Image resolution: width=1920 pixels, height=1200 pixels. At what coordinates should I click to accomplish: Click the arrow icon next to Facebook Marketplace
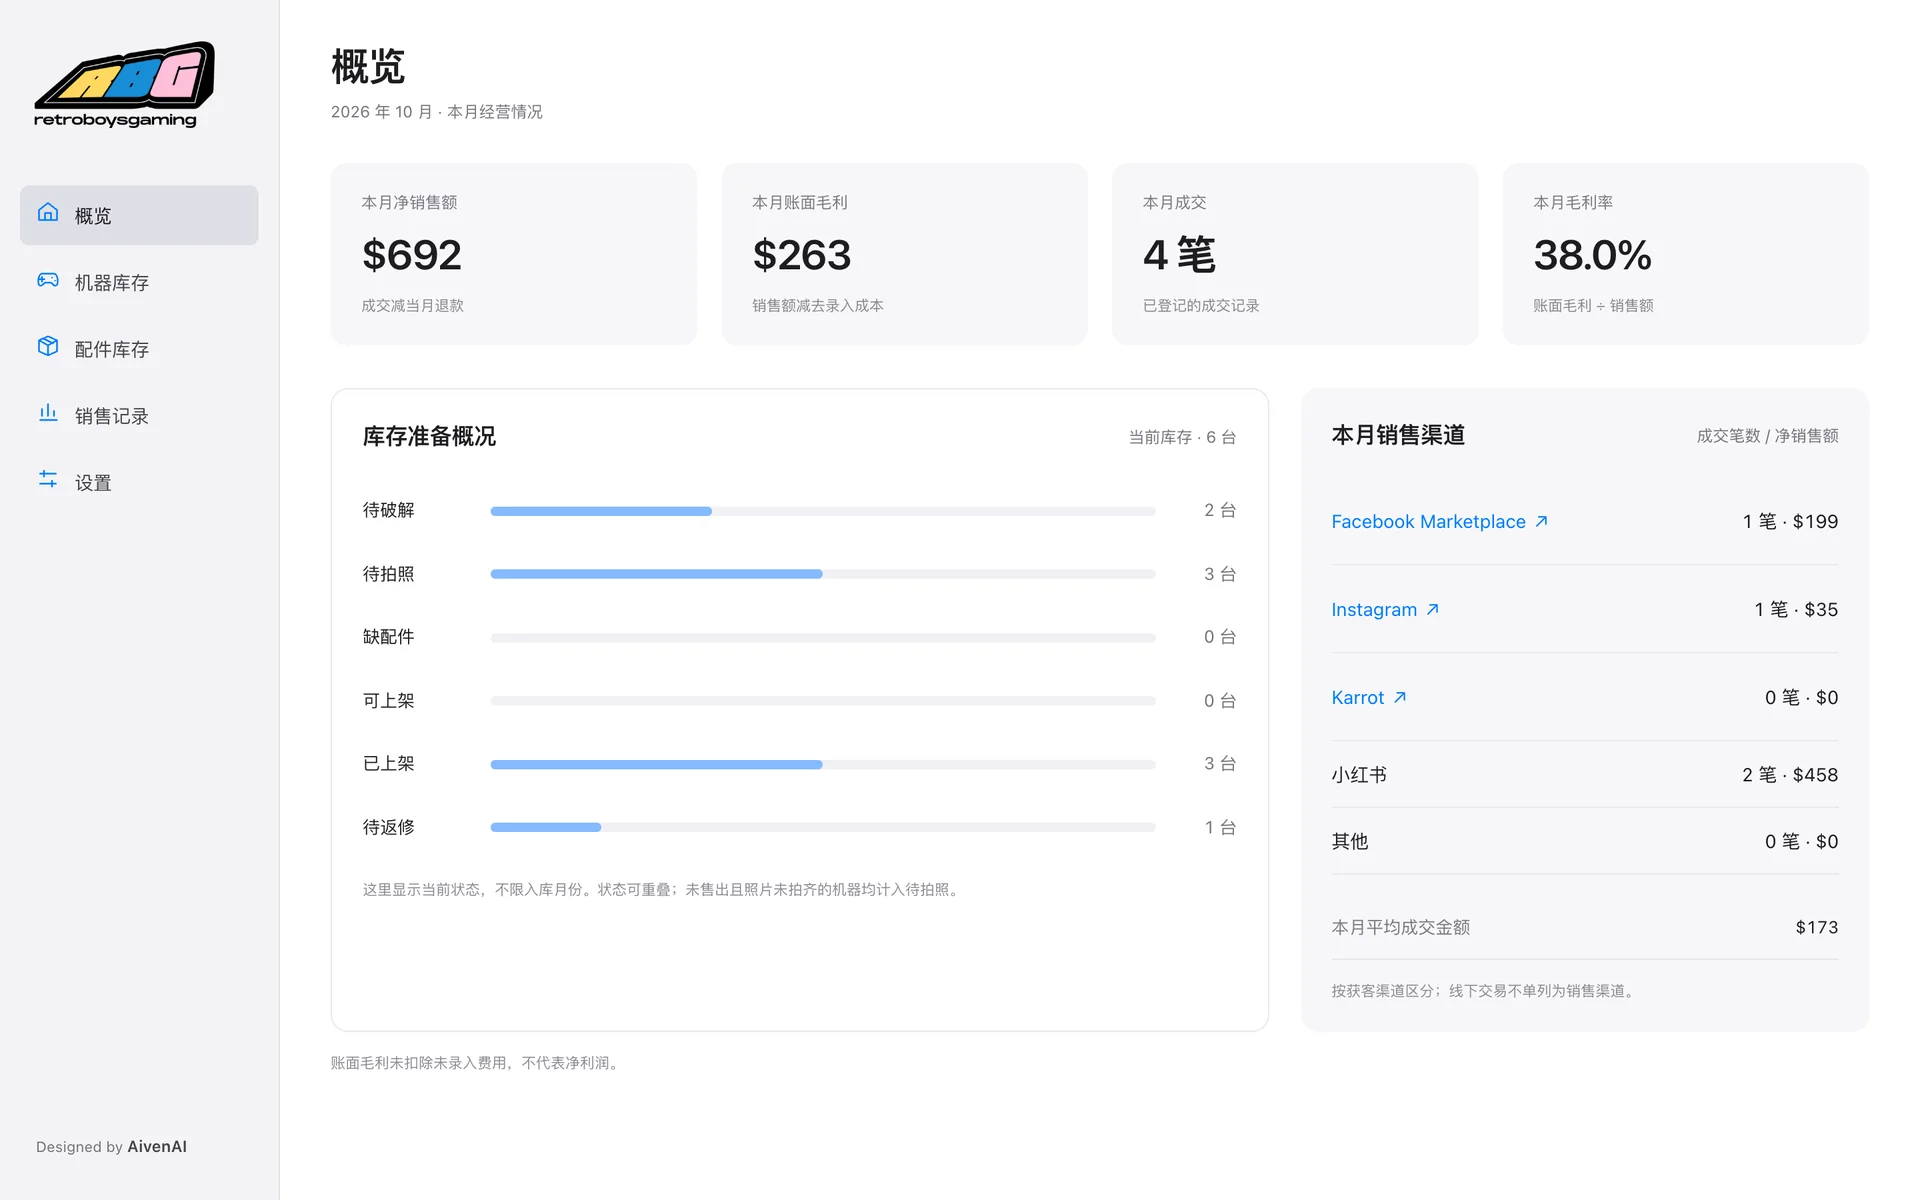1541,521
